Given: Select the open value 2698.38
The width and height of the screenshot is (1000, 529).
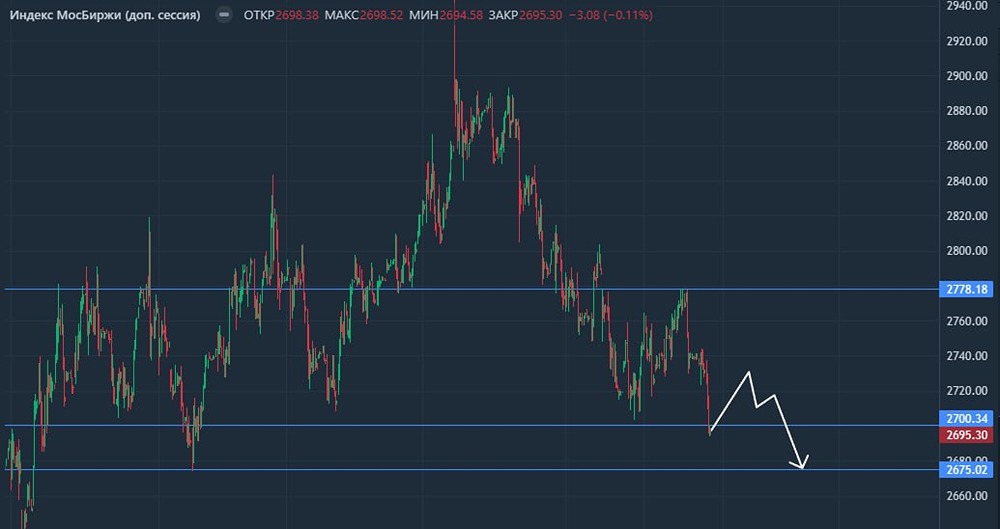Looking at the screenshot, I should pos(297,15).
